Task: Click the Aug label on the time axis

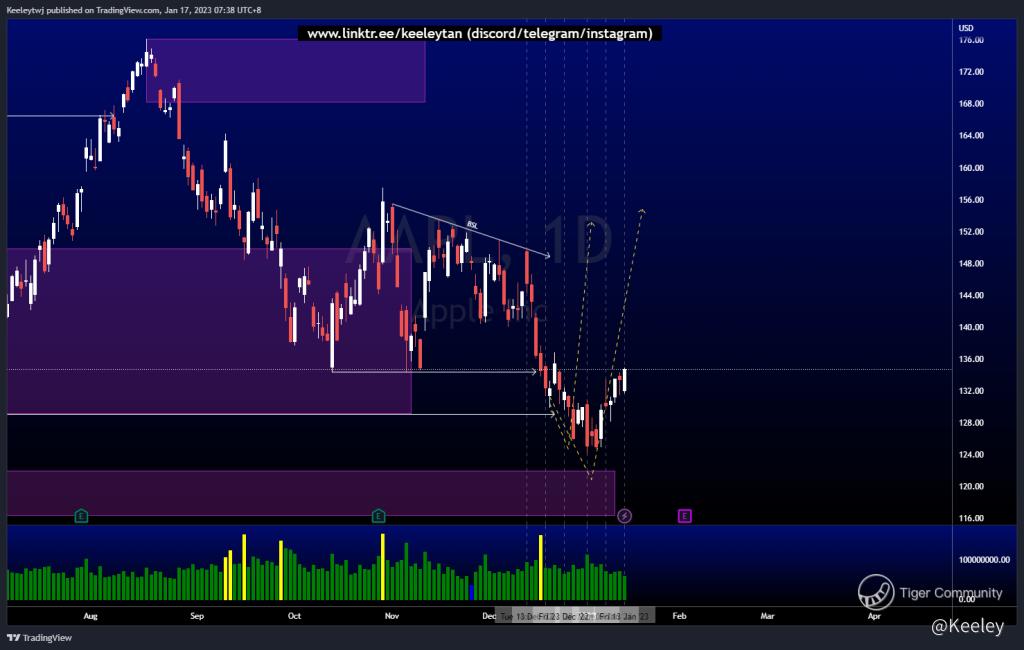Action: pos(91,616)
